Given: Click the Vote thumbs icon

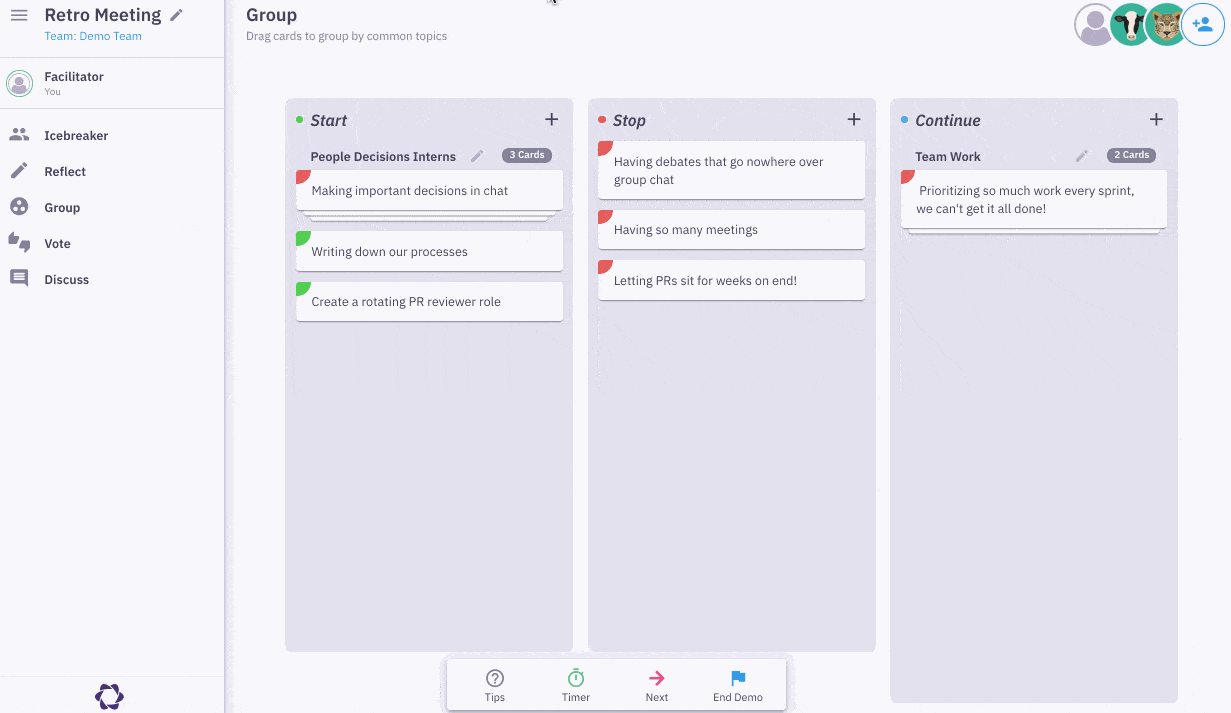Looking at the screenshot, I should click(19, 243).
